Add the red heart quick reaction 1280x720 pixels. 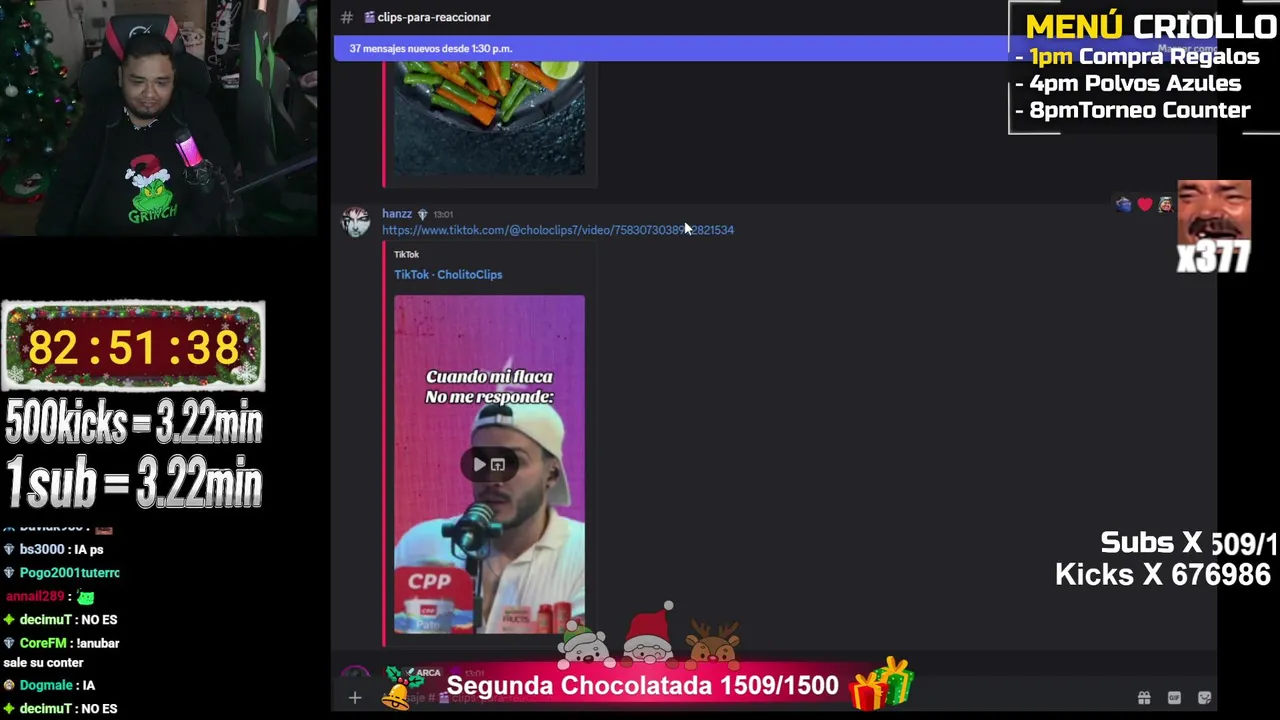pyautogui.click(x=1145, y=204)
